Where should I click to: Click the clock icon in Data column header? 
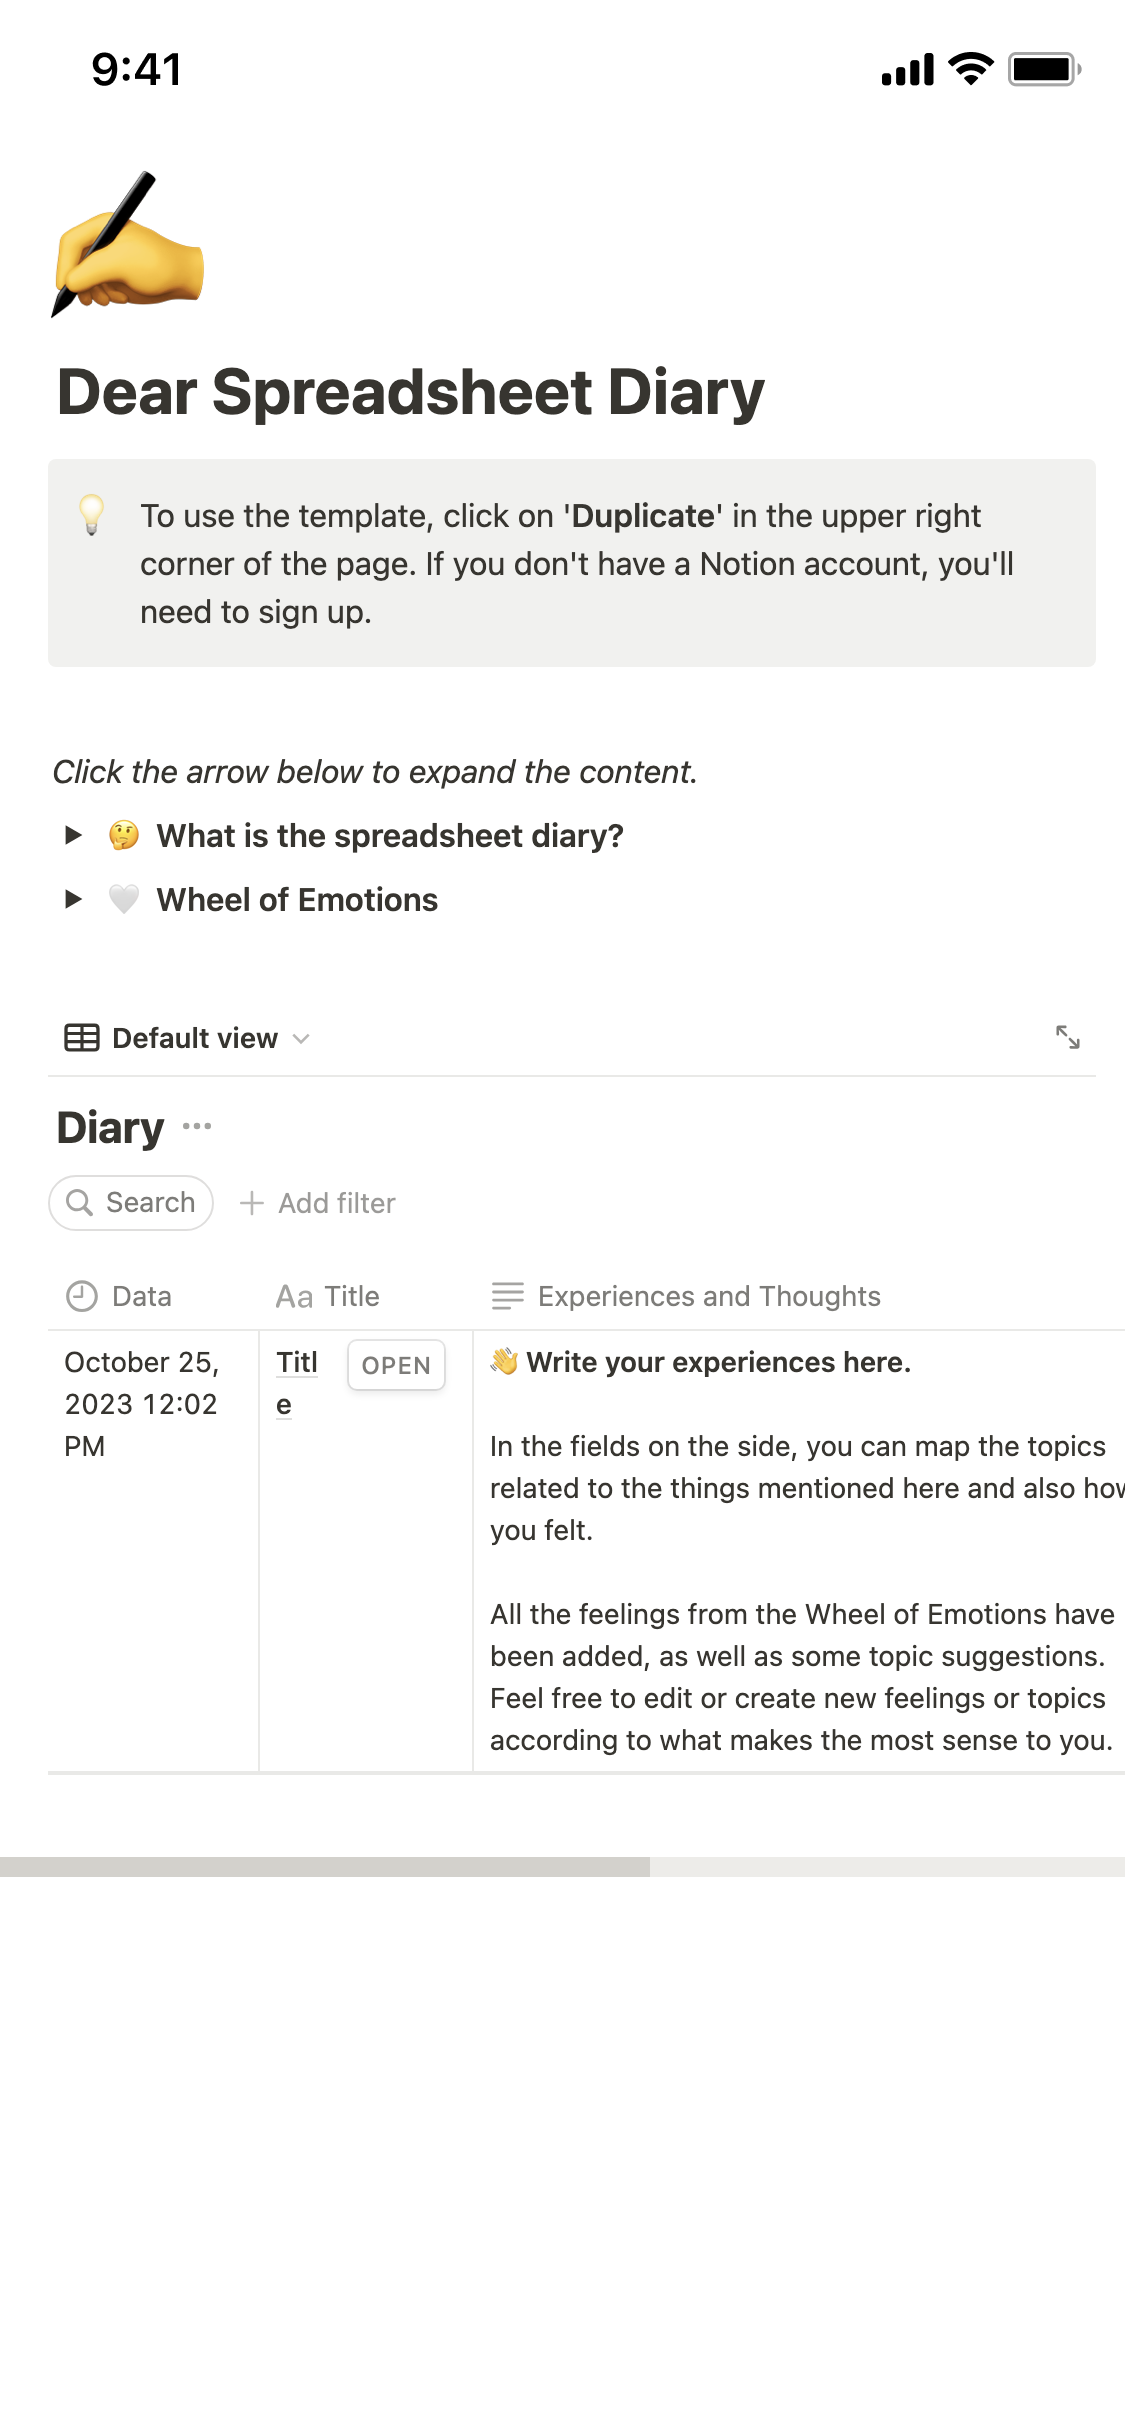click(81, 1296)
